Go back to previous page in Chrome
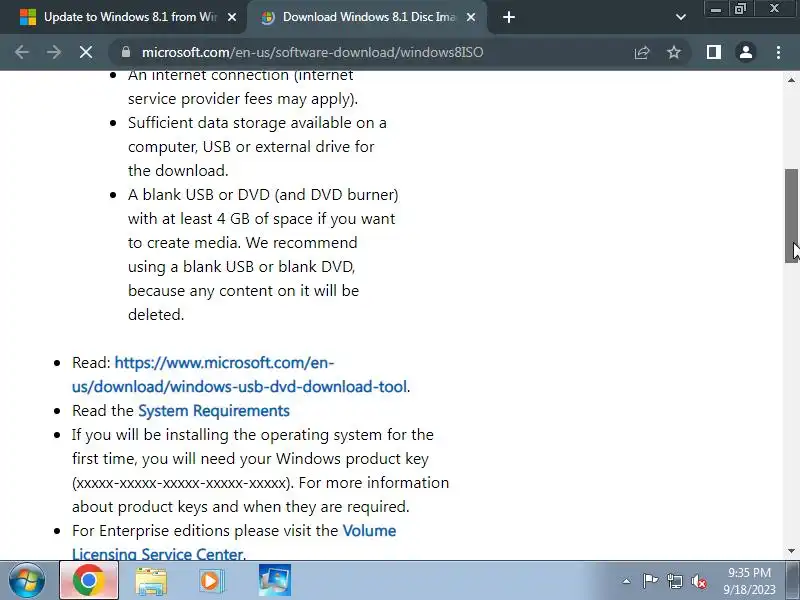Screen dimensions: 800x600 21,52
